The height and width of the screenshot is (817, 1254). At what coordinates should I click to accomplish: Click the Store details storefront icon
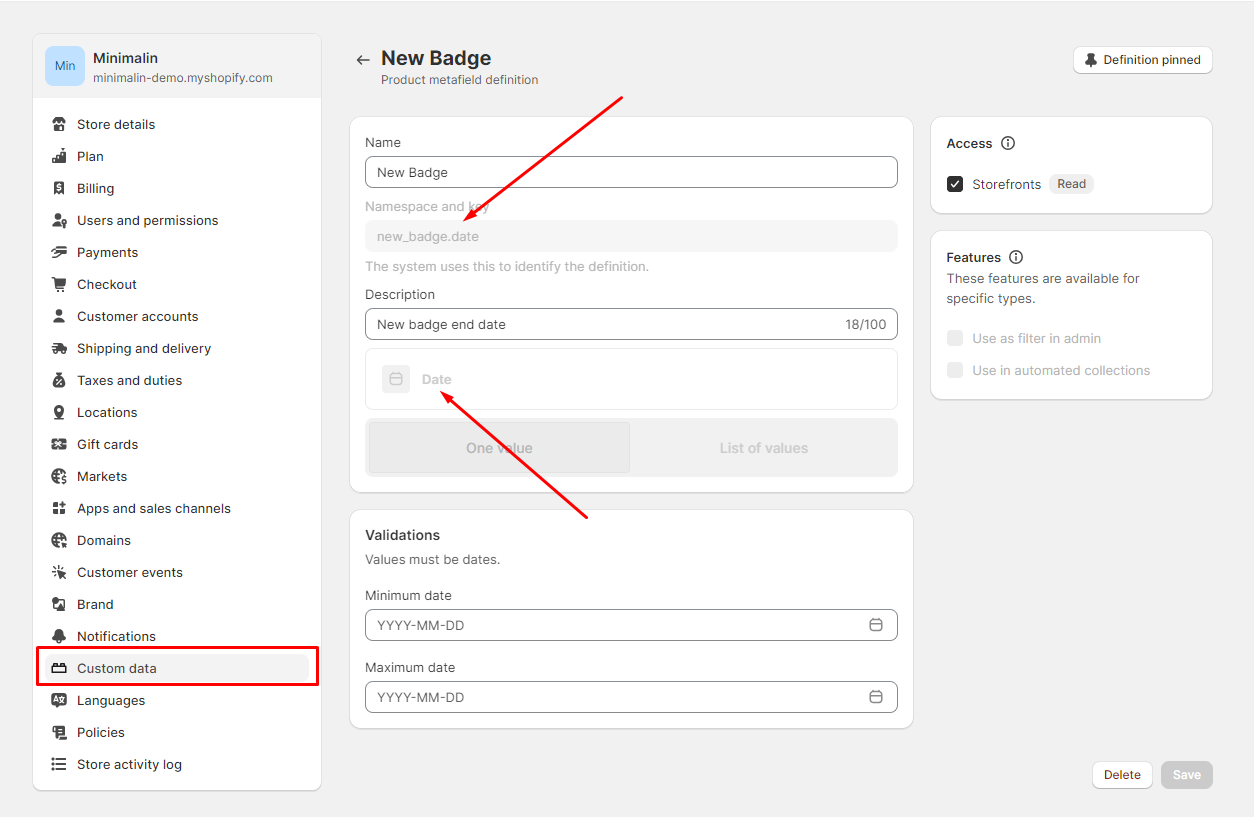click(x=59, y=124)
